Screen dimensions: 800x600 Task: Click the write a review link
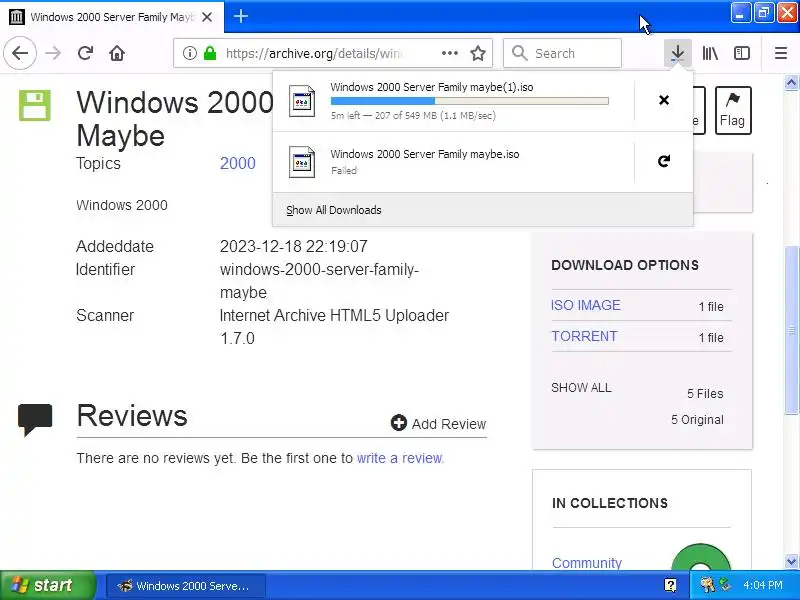point(400,458)
